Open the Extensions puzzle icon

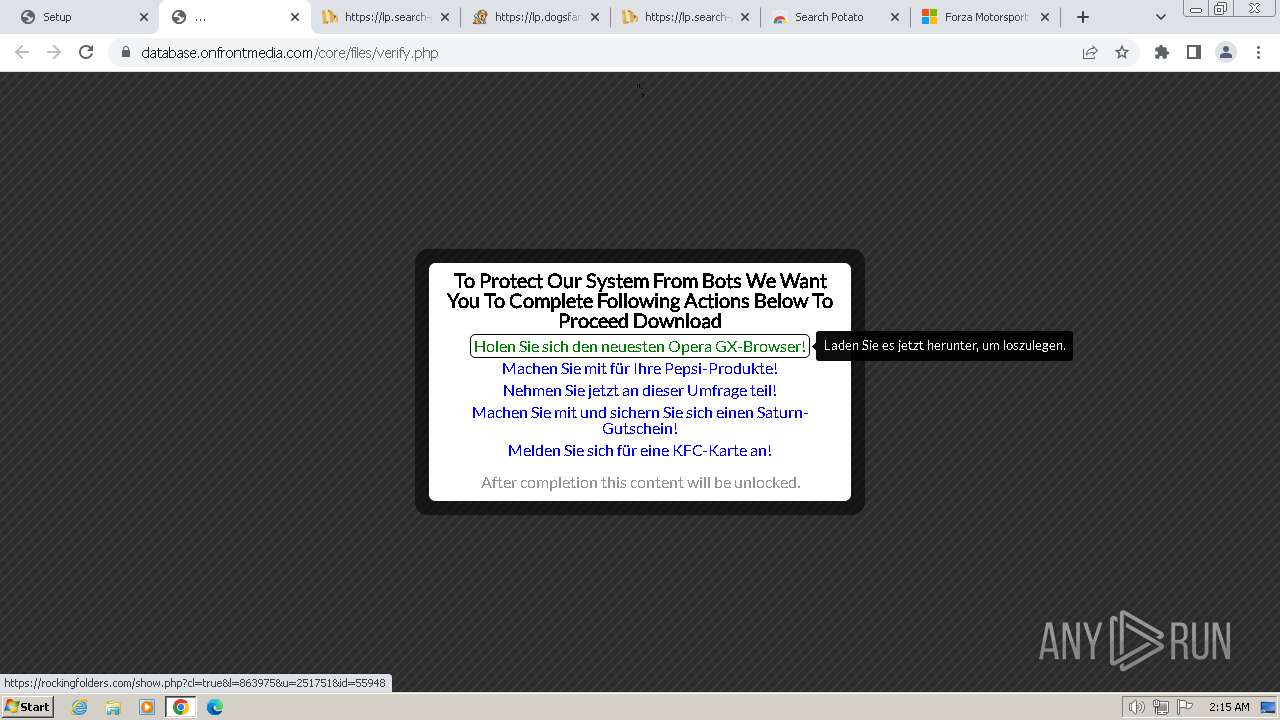(1162, 52)
